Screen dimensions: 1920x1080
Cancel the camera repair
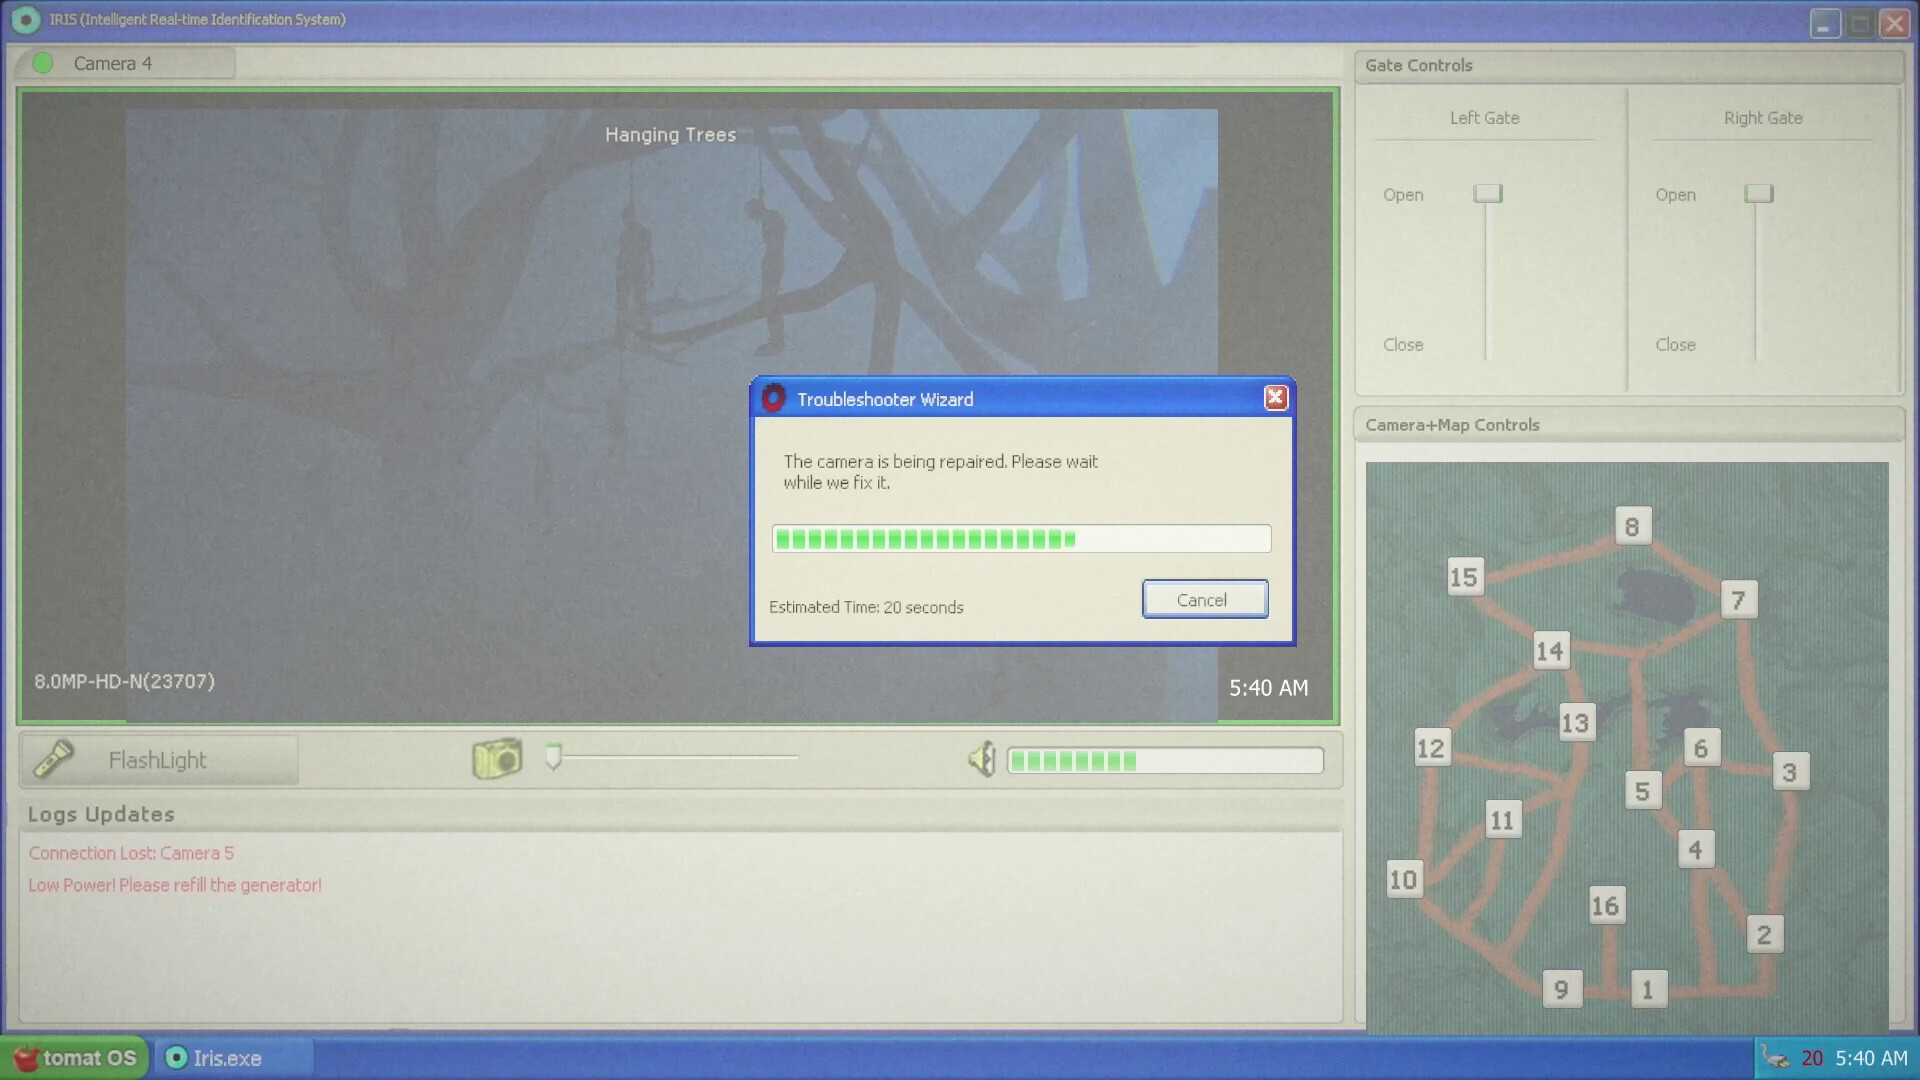pyautogui.click(x=1204, y=599)
